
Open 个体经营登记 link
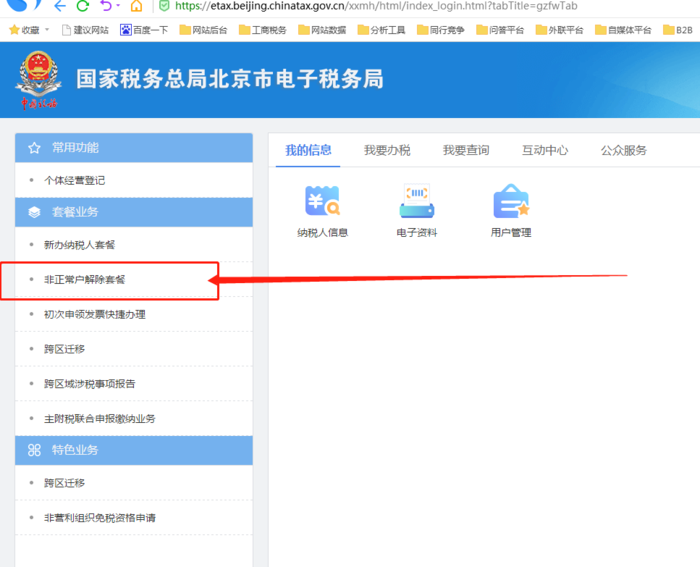click(75, 180)
